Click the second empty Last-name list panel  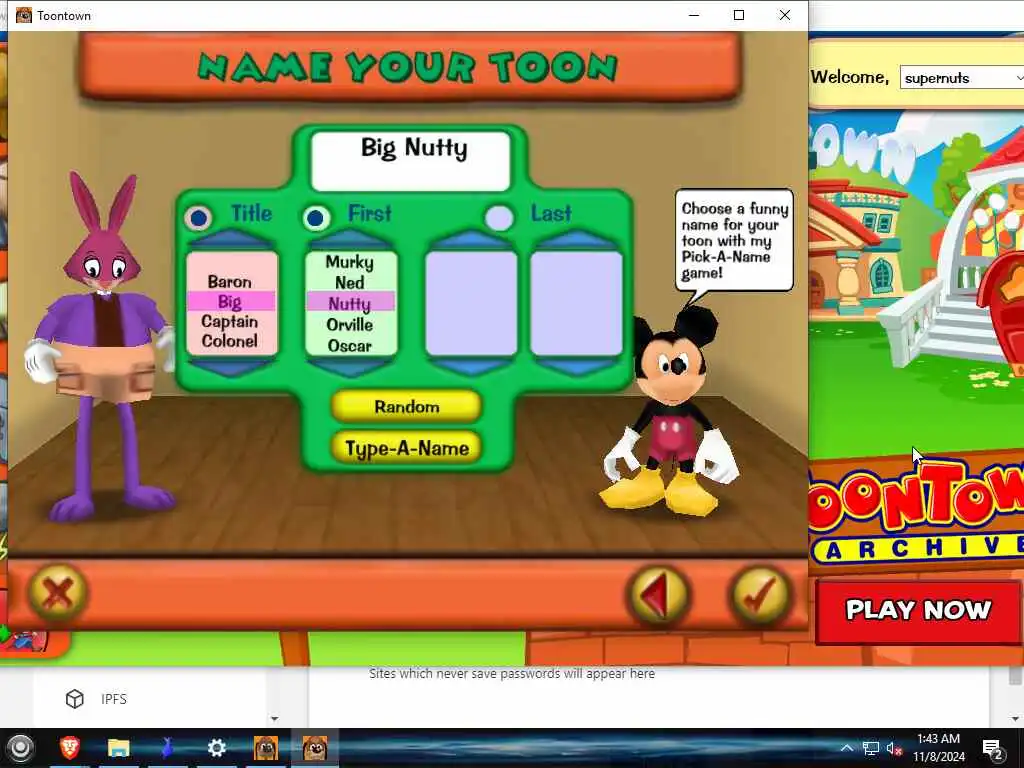(x=576, y=304)
